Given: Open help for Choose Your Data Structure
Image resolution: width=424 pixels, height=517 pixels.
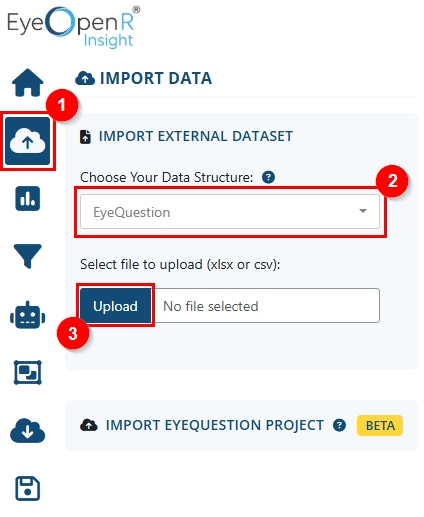Looking at the screenshot, I should [268, 177].
